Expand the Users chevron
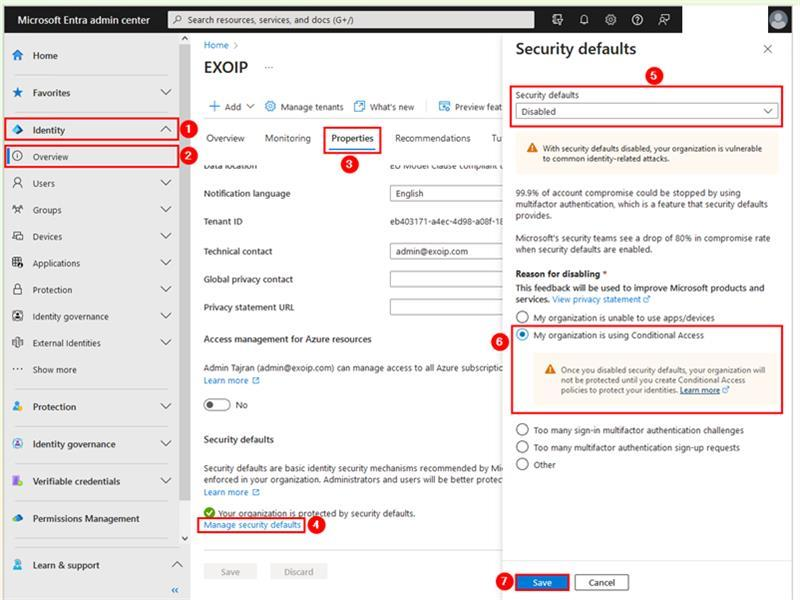The image size is (800, 600). [x=166, y=183]
